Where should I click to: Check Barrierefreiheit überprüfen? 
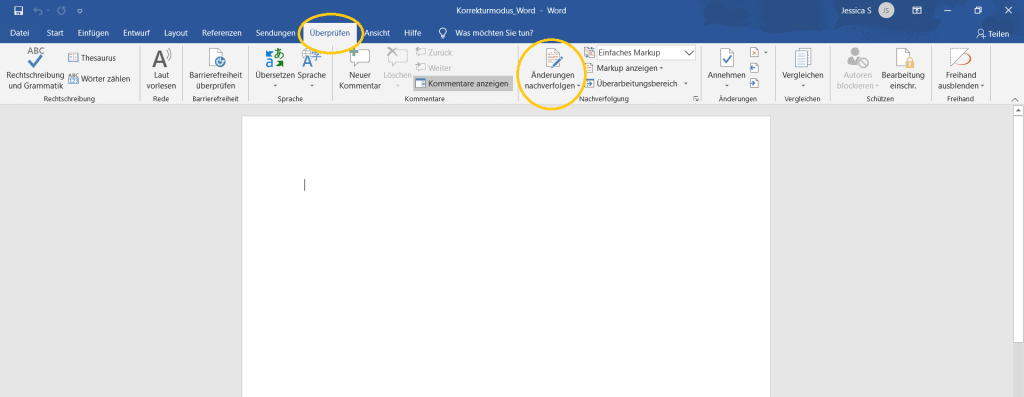(216, 69)
